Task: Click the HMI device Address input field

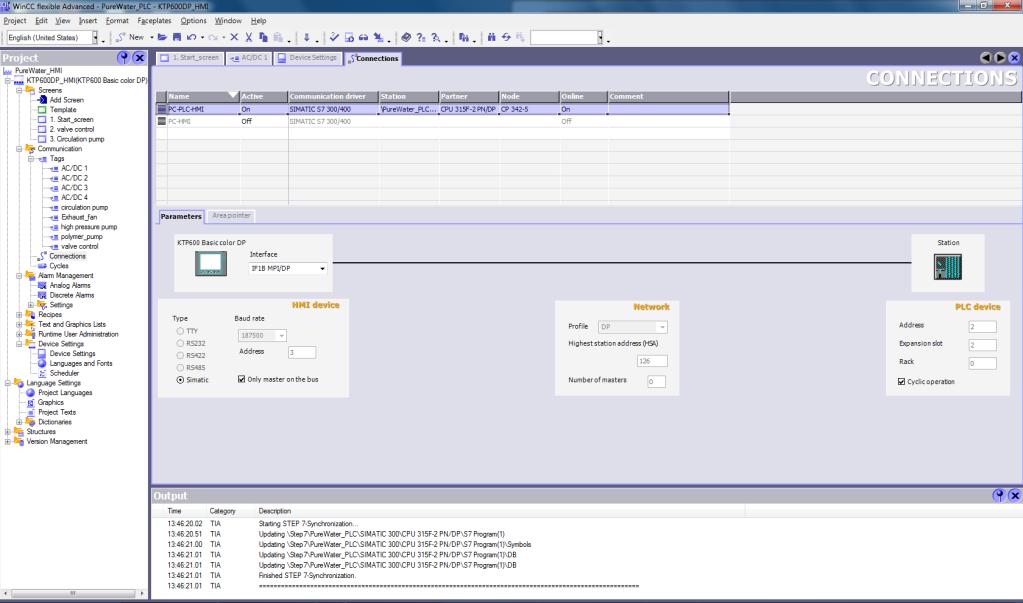Action: [x=302, y=352]
